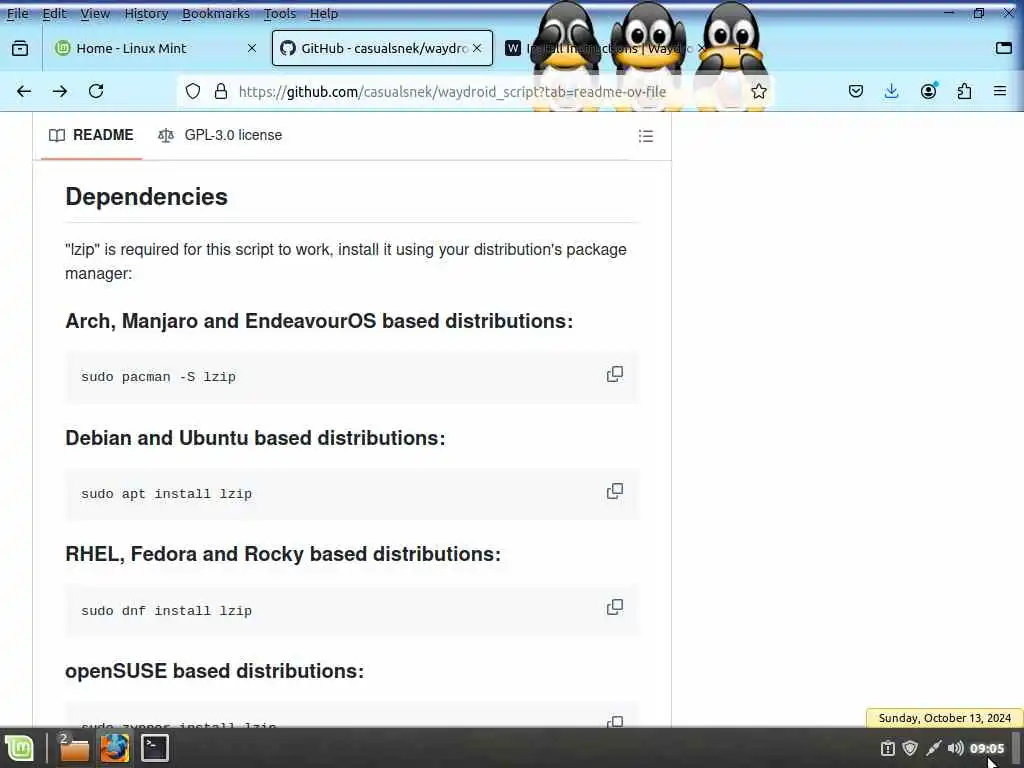Open the clock calendar showing 09:05
1024x768 pixels.
pos(987,748)
